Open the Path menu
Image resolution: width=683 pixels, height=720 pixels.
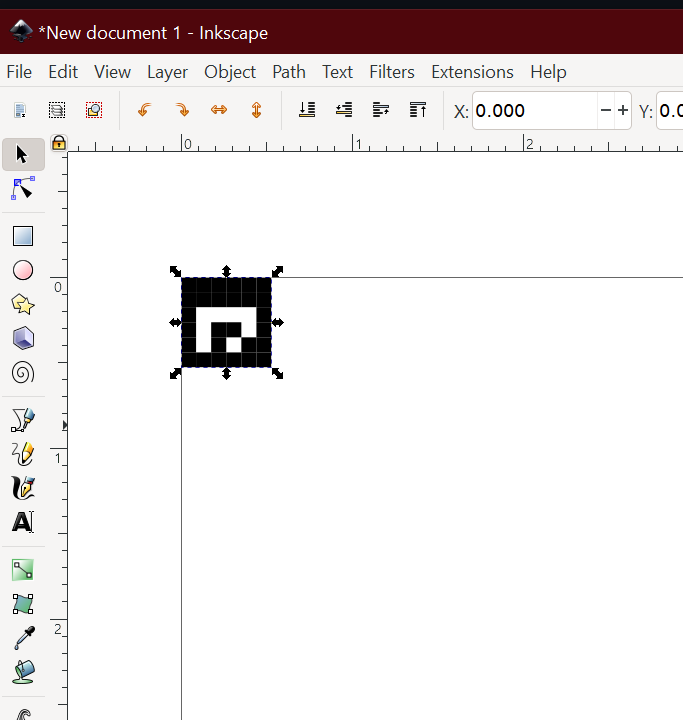pos(289,72)
